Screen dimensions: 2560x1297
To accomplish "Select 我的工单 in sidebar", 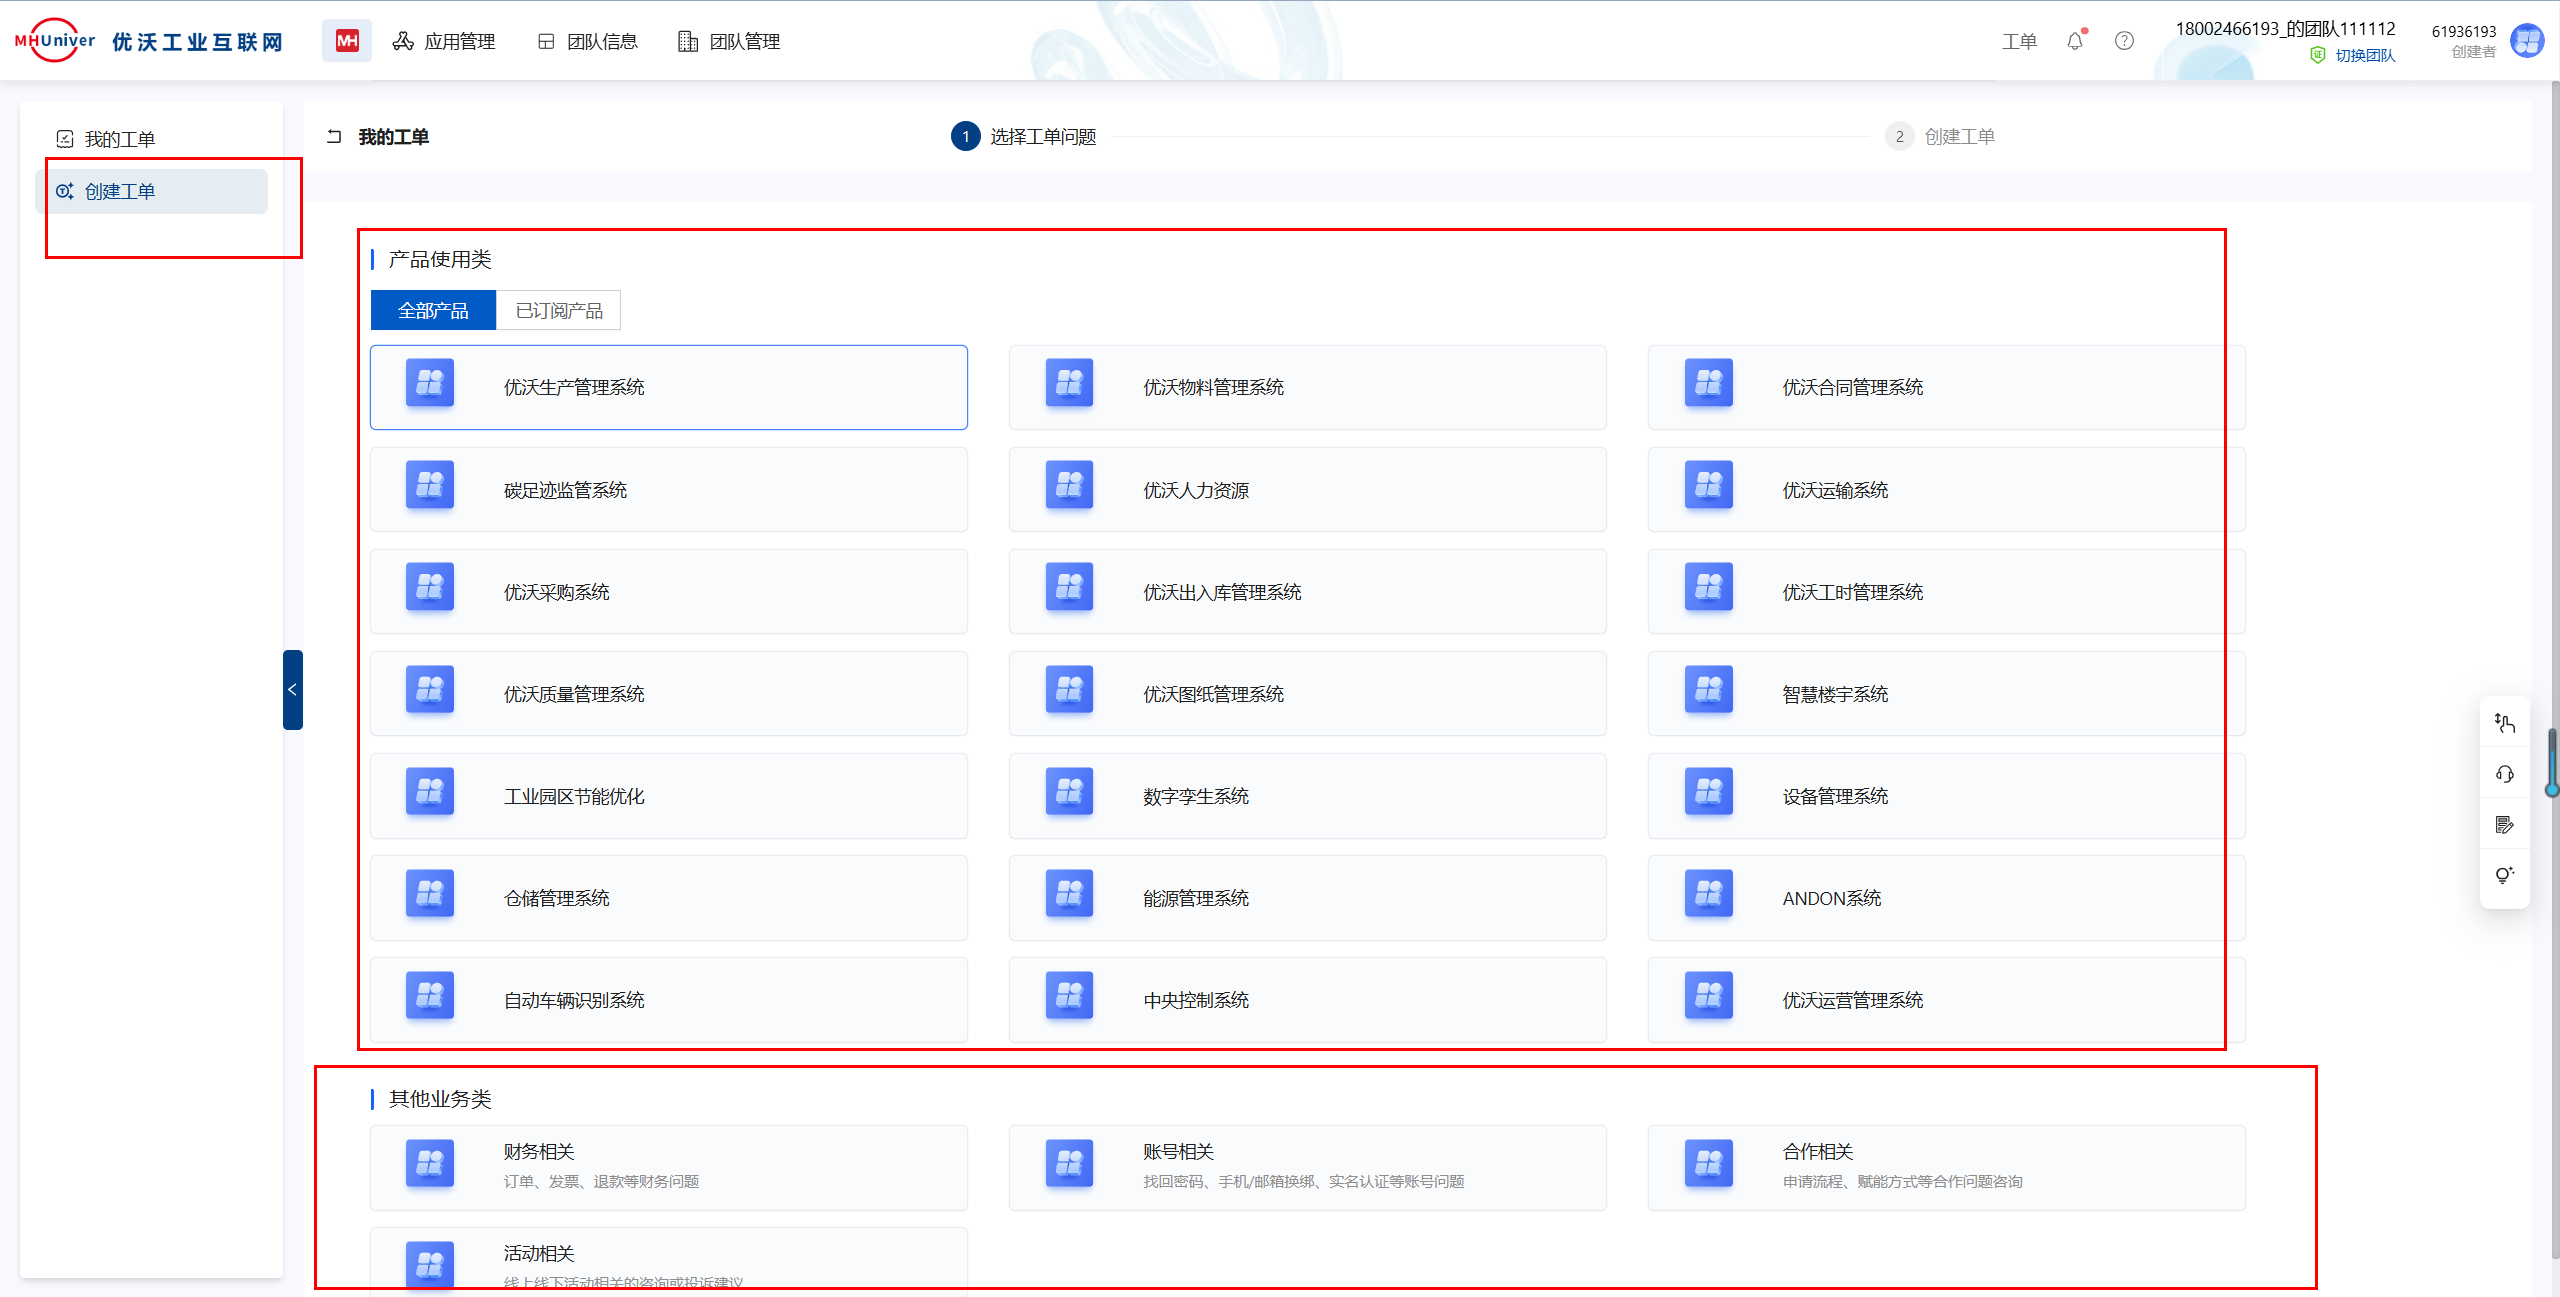I will click(120, 139).
